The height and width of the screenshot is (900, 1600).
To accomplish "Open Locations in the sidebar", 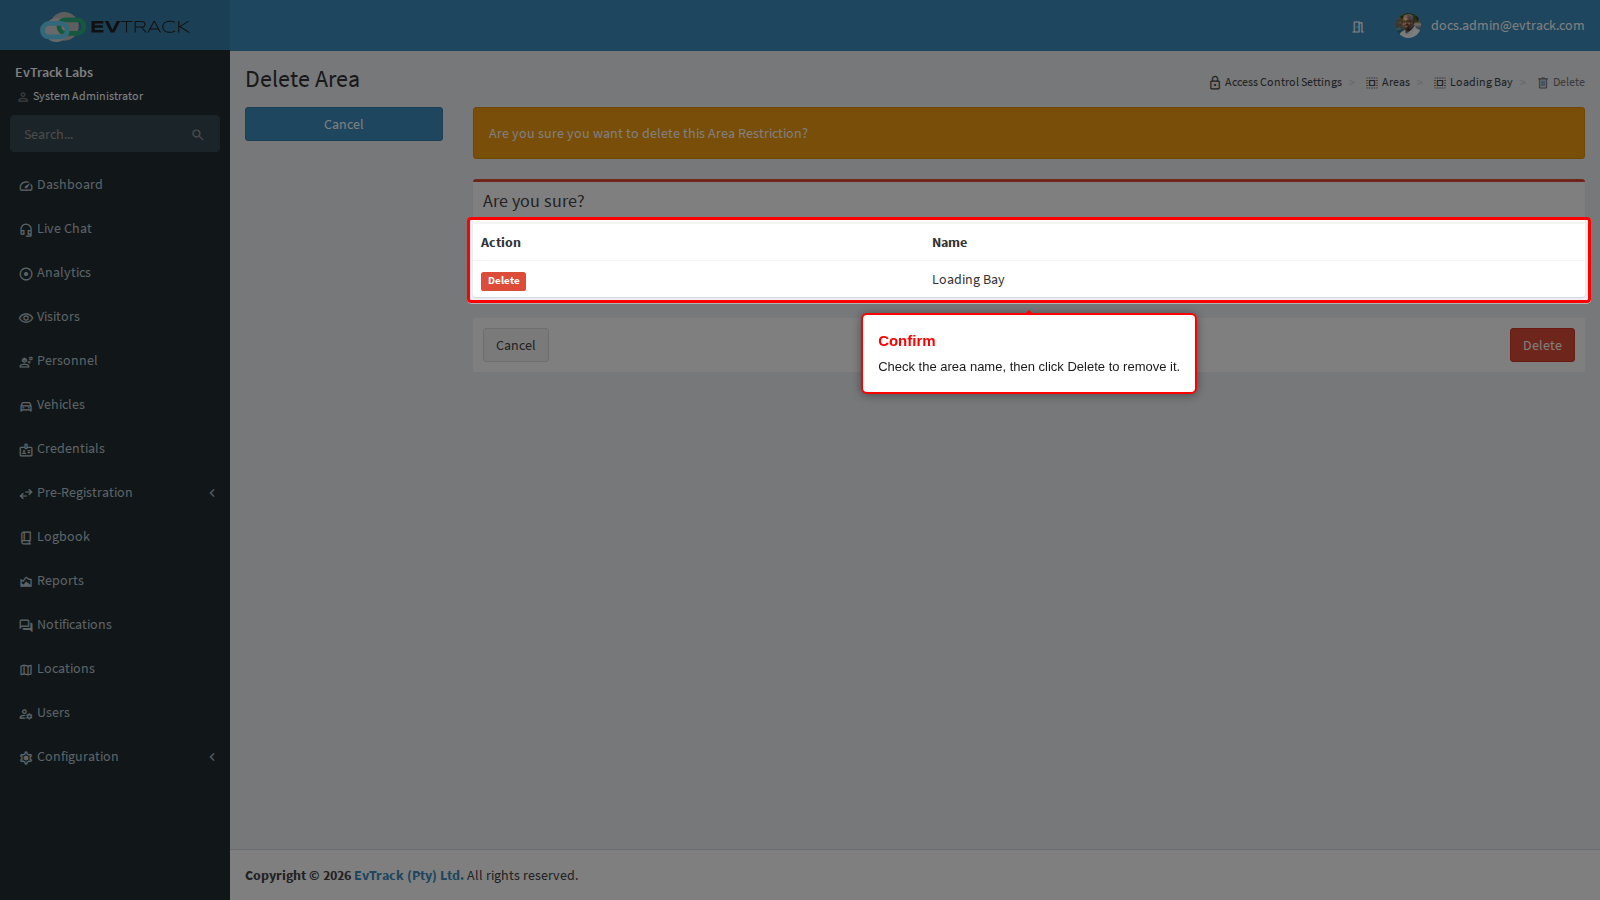I will pyautogui.click(x=66, y=669).
